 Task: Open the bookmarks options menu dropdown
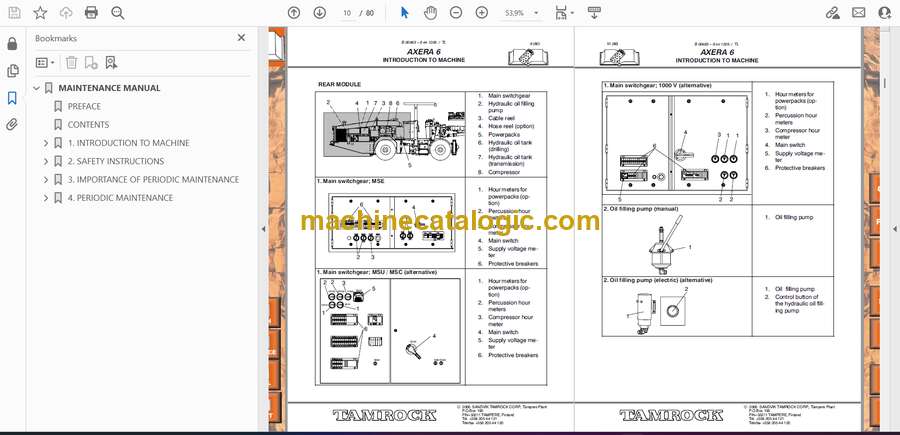tap(45, 63)
